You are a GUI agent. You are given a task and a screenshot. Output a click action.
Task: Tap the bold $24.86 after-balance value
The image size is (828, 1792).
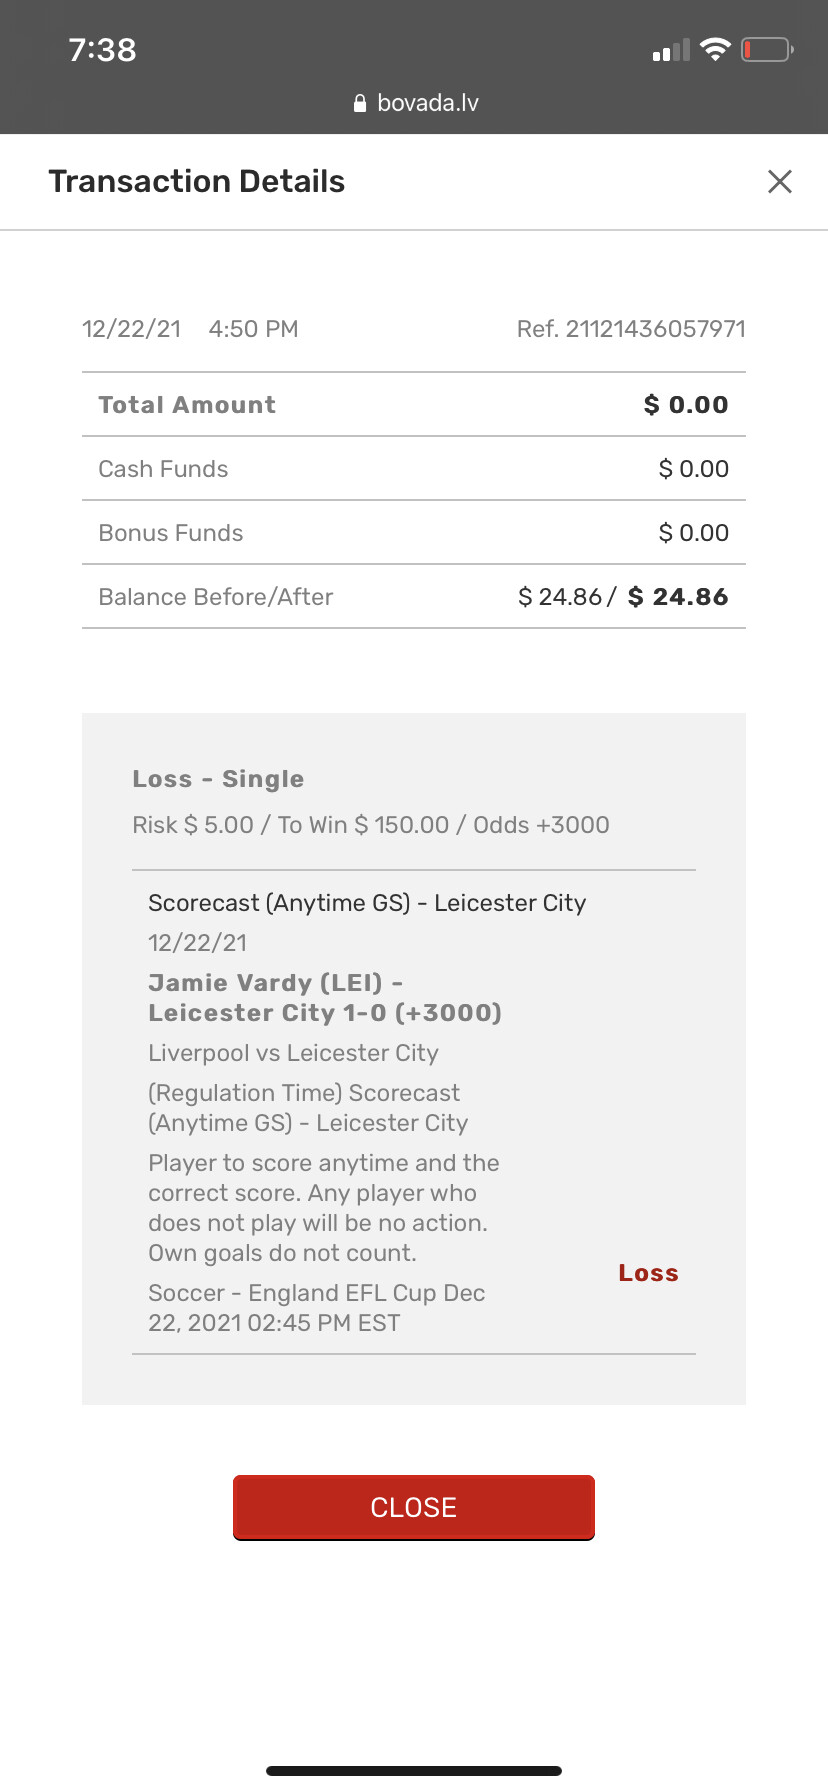click(x=678, y=597)
